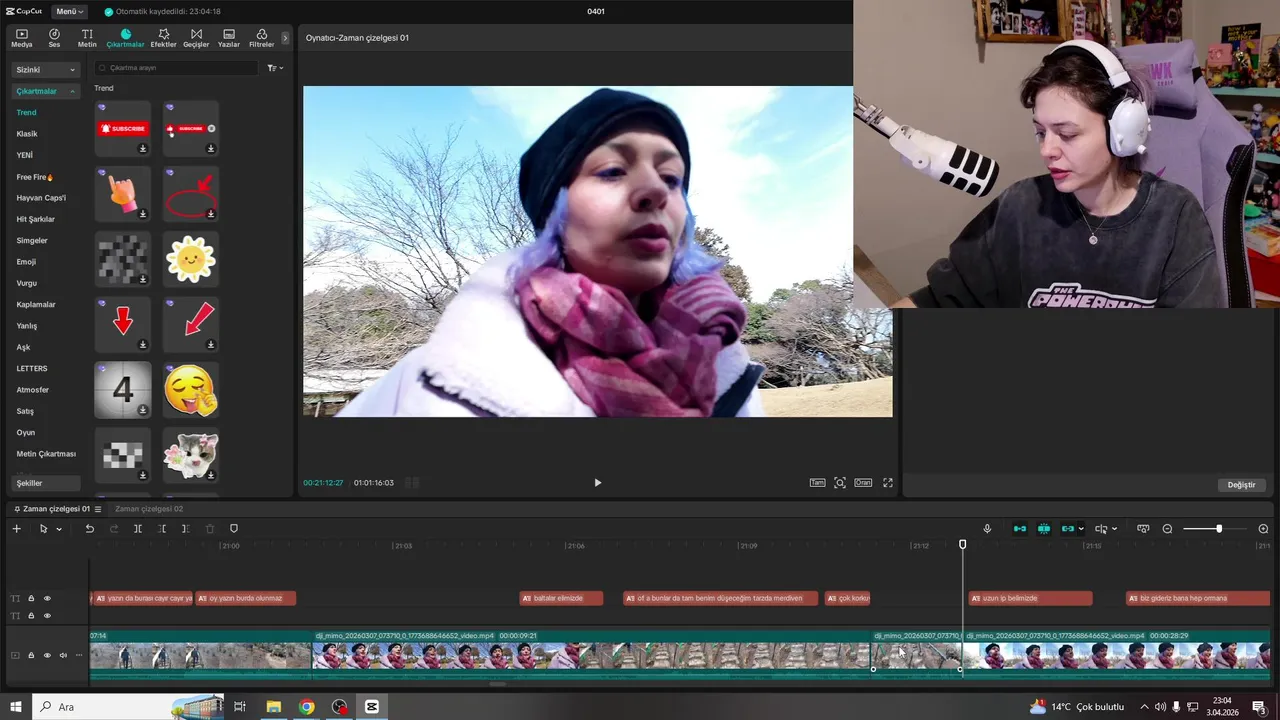
Task: Play the preview video
Action: (x=598, y=483)
